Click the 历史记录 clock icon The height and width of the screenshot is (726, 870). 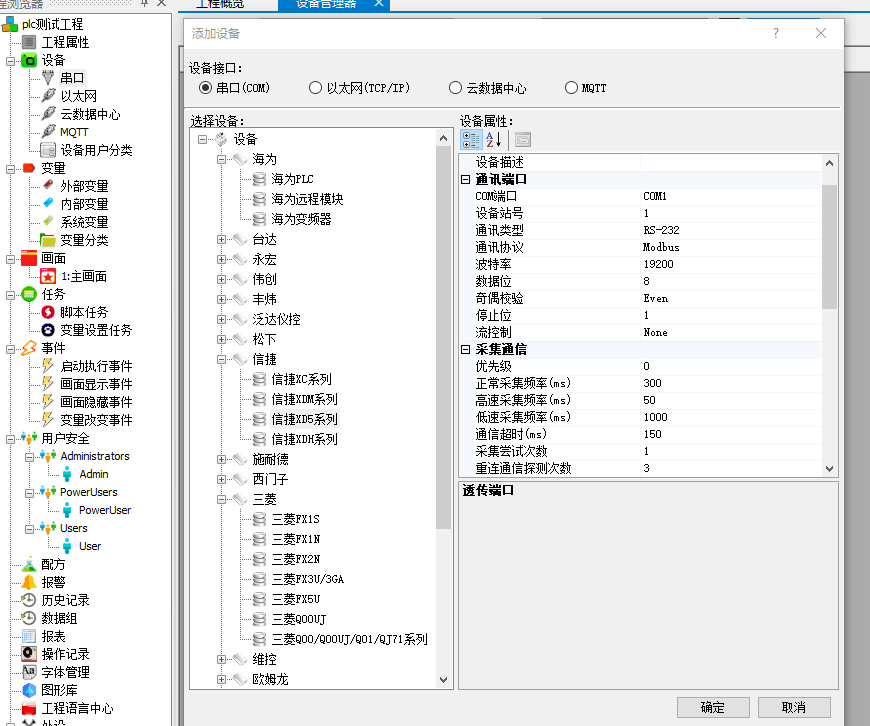[29, 600]
